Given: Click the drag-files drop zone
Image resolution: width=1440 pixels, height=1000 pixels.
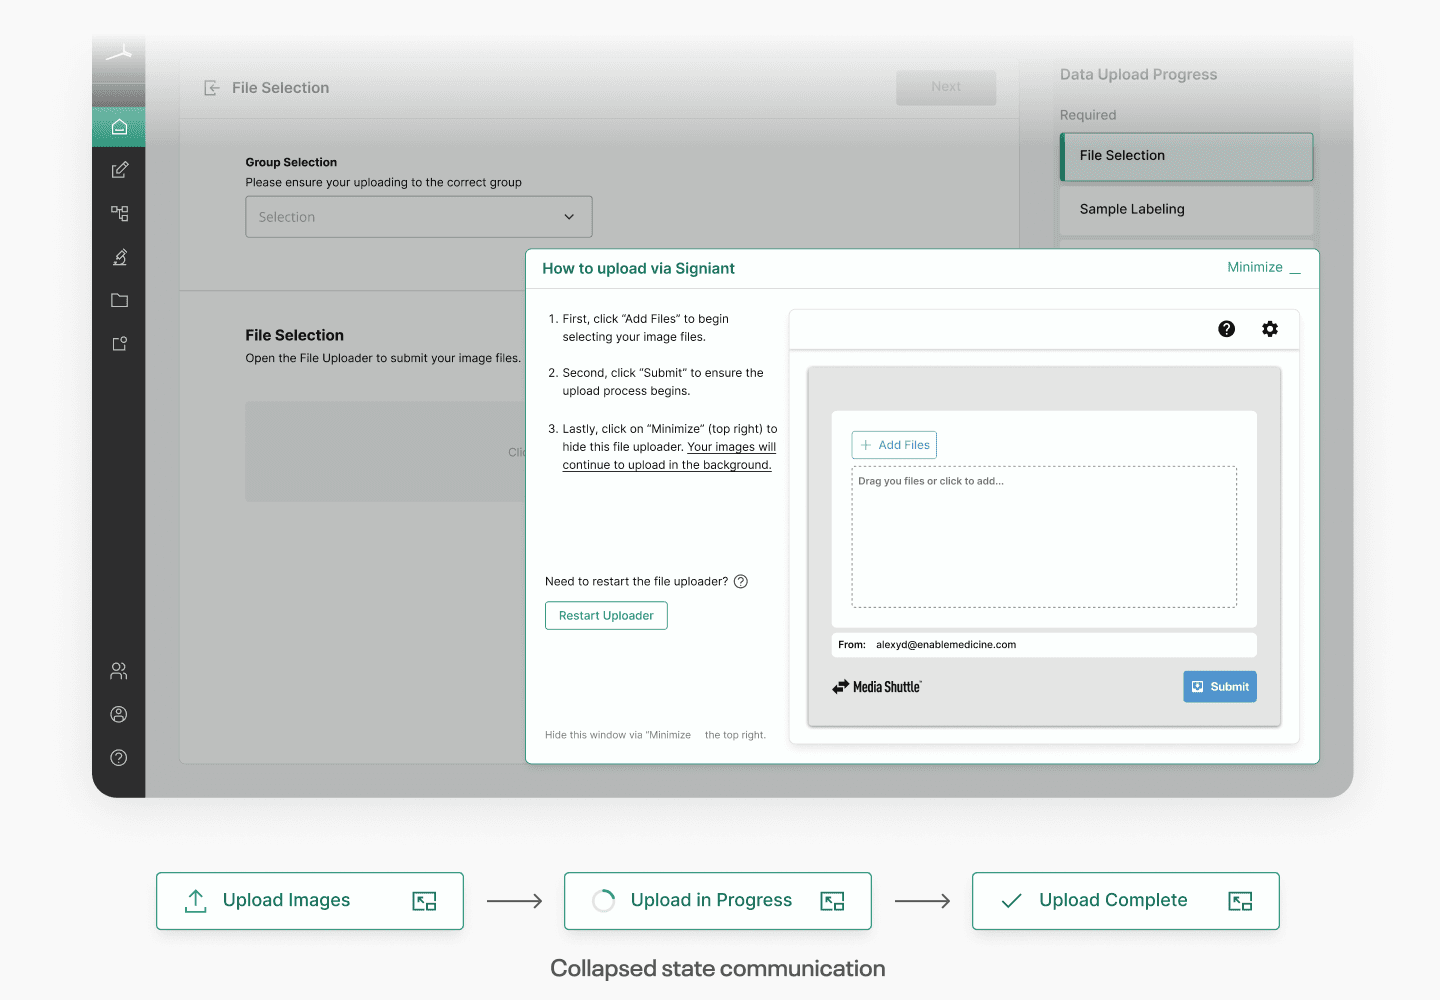Looking at the screenshot, I should point(1044,537).
